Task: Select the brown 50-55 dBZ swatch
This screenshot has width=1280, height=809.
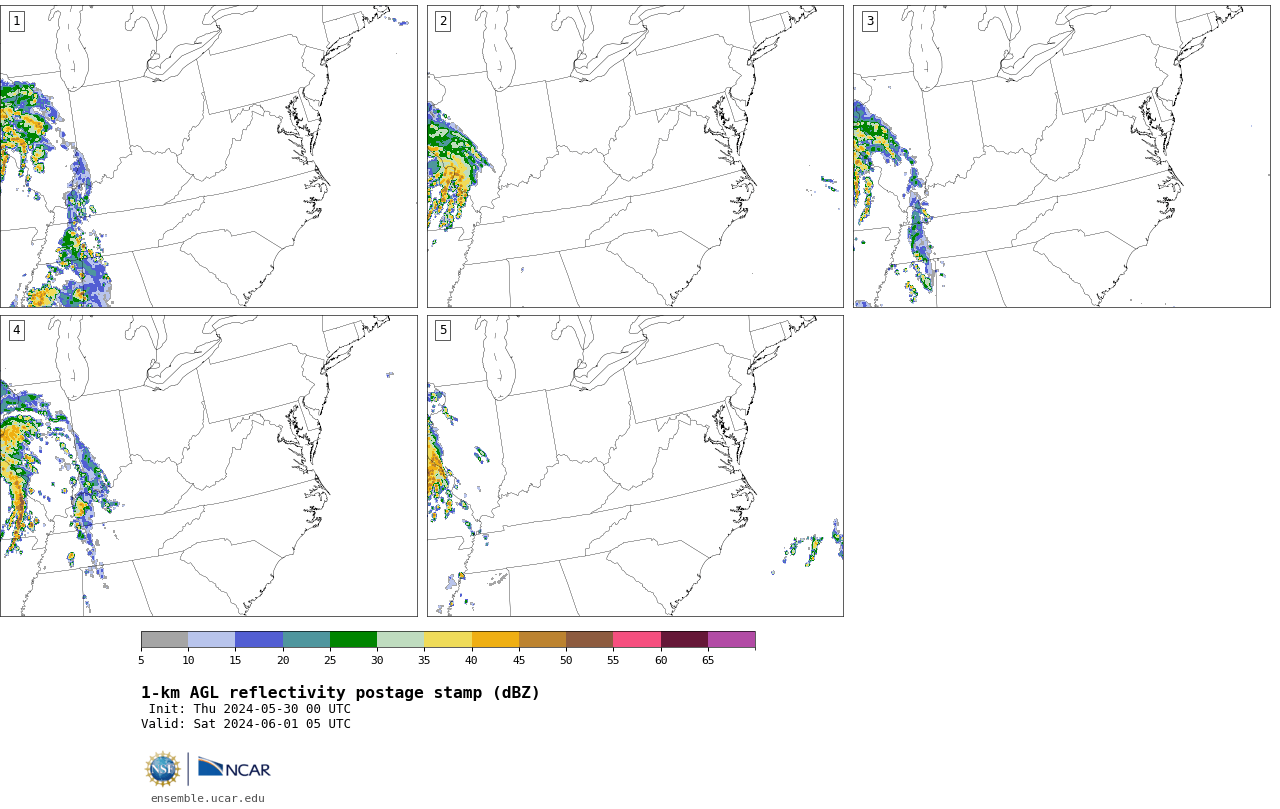Action: pyautogui.click(x=590, y=640)
